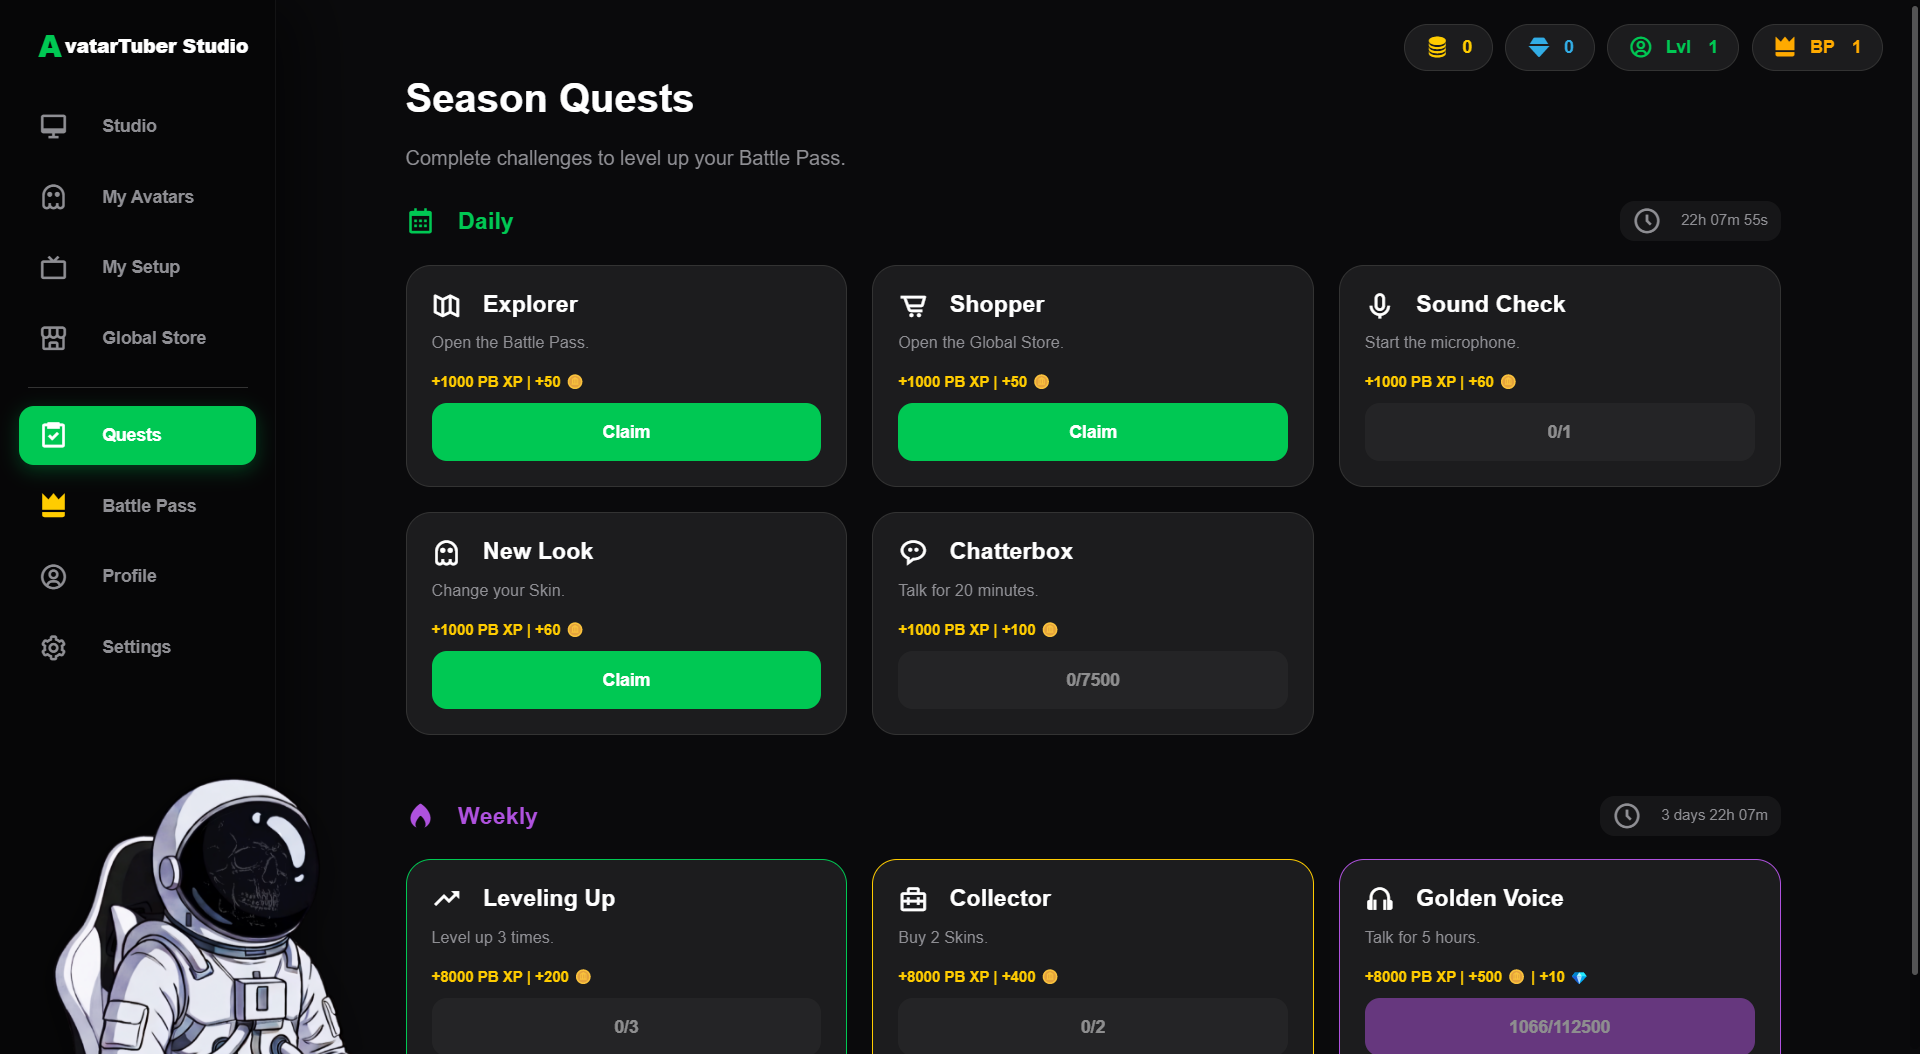The height and width of the screenshot is (1054, 1920).
Task: Claim the New Look quest reward
Action: pos(626,680)
